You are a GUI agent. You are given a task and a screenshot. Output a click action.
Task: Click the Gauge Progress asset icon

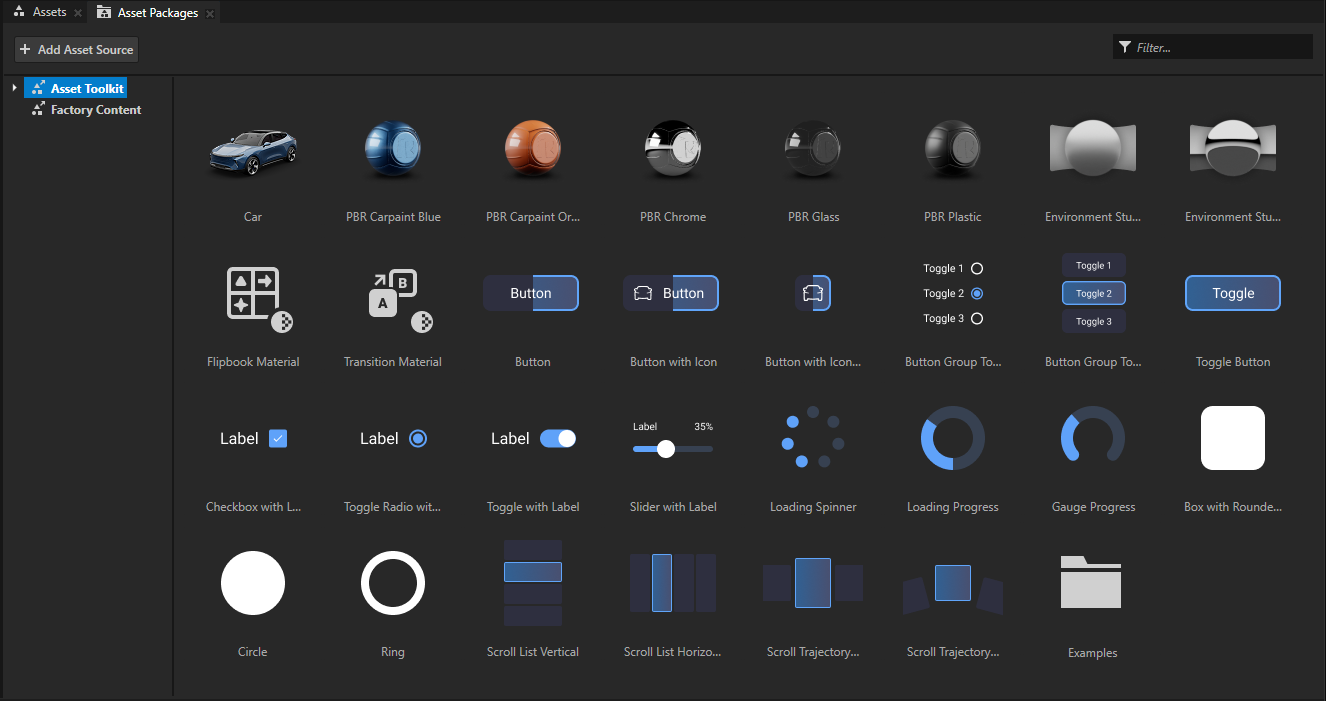(x=1092, y=438)
